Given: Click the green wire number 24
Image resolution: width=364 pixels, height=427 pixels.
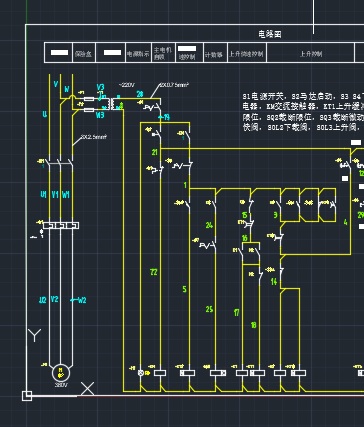Looking at the screenshot, I should point(209,225).
